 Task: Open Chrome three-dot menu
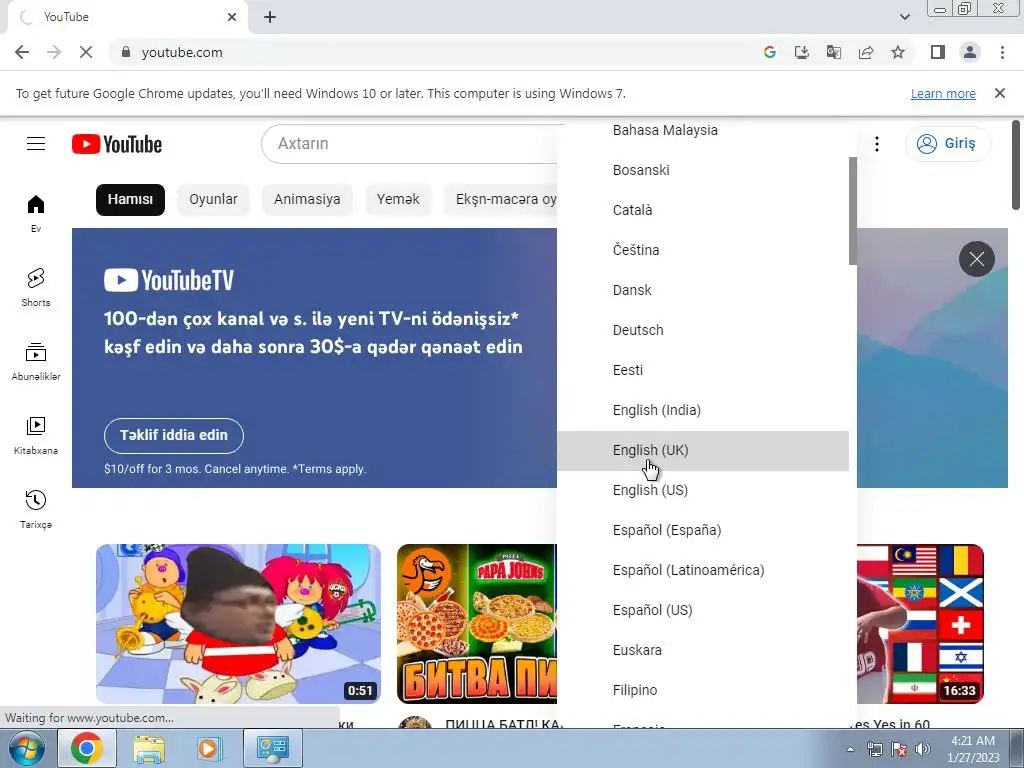(1002, 52)
